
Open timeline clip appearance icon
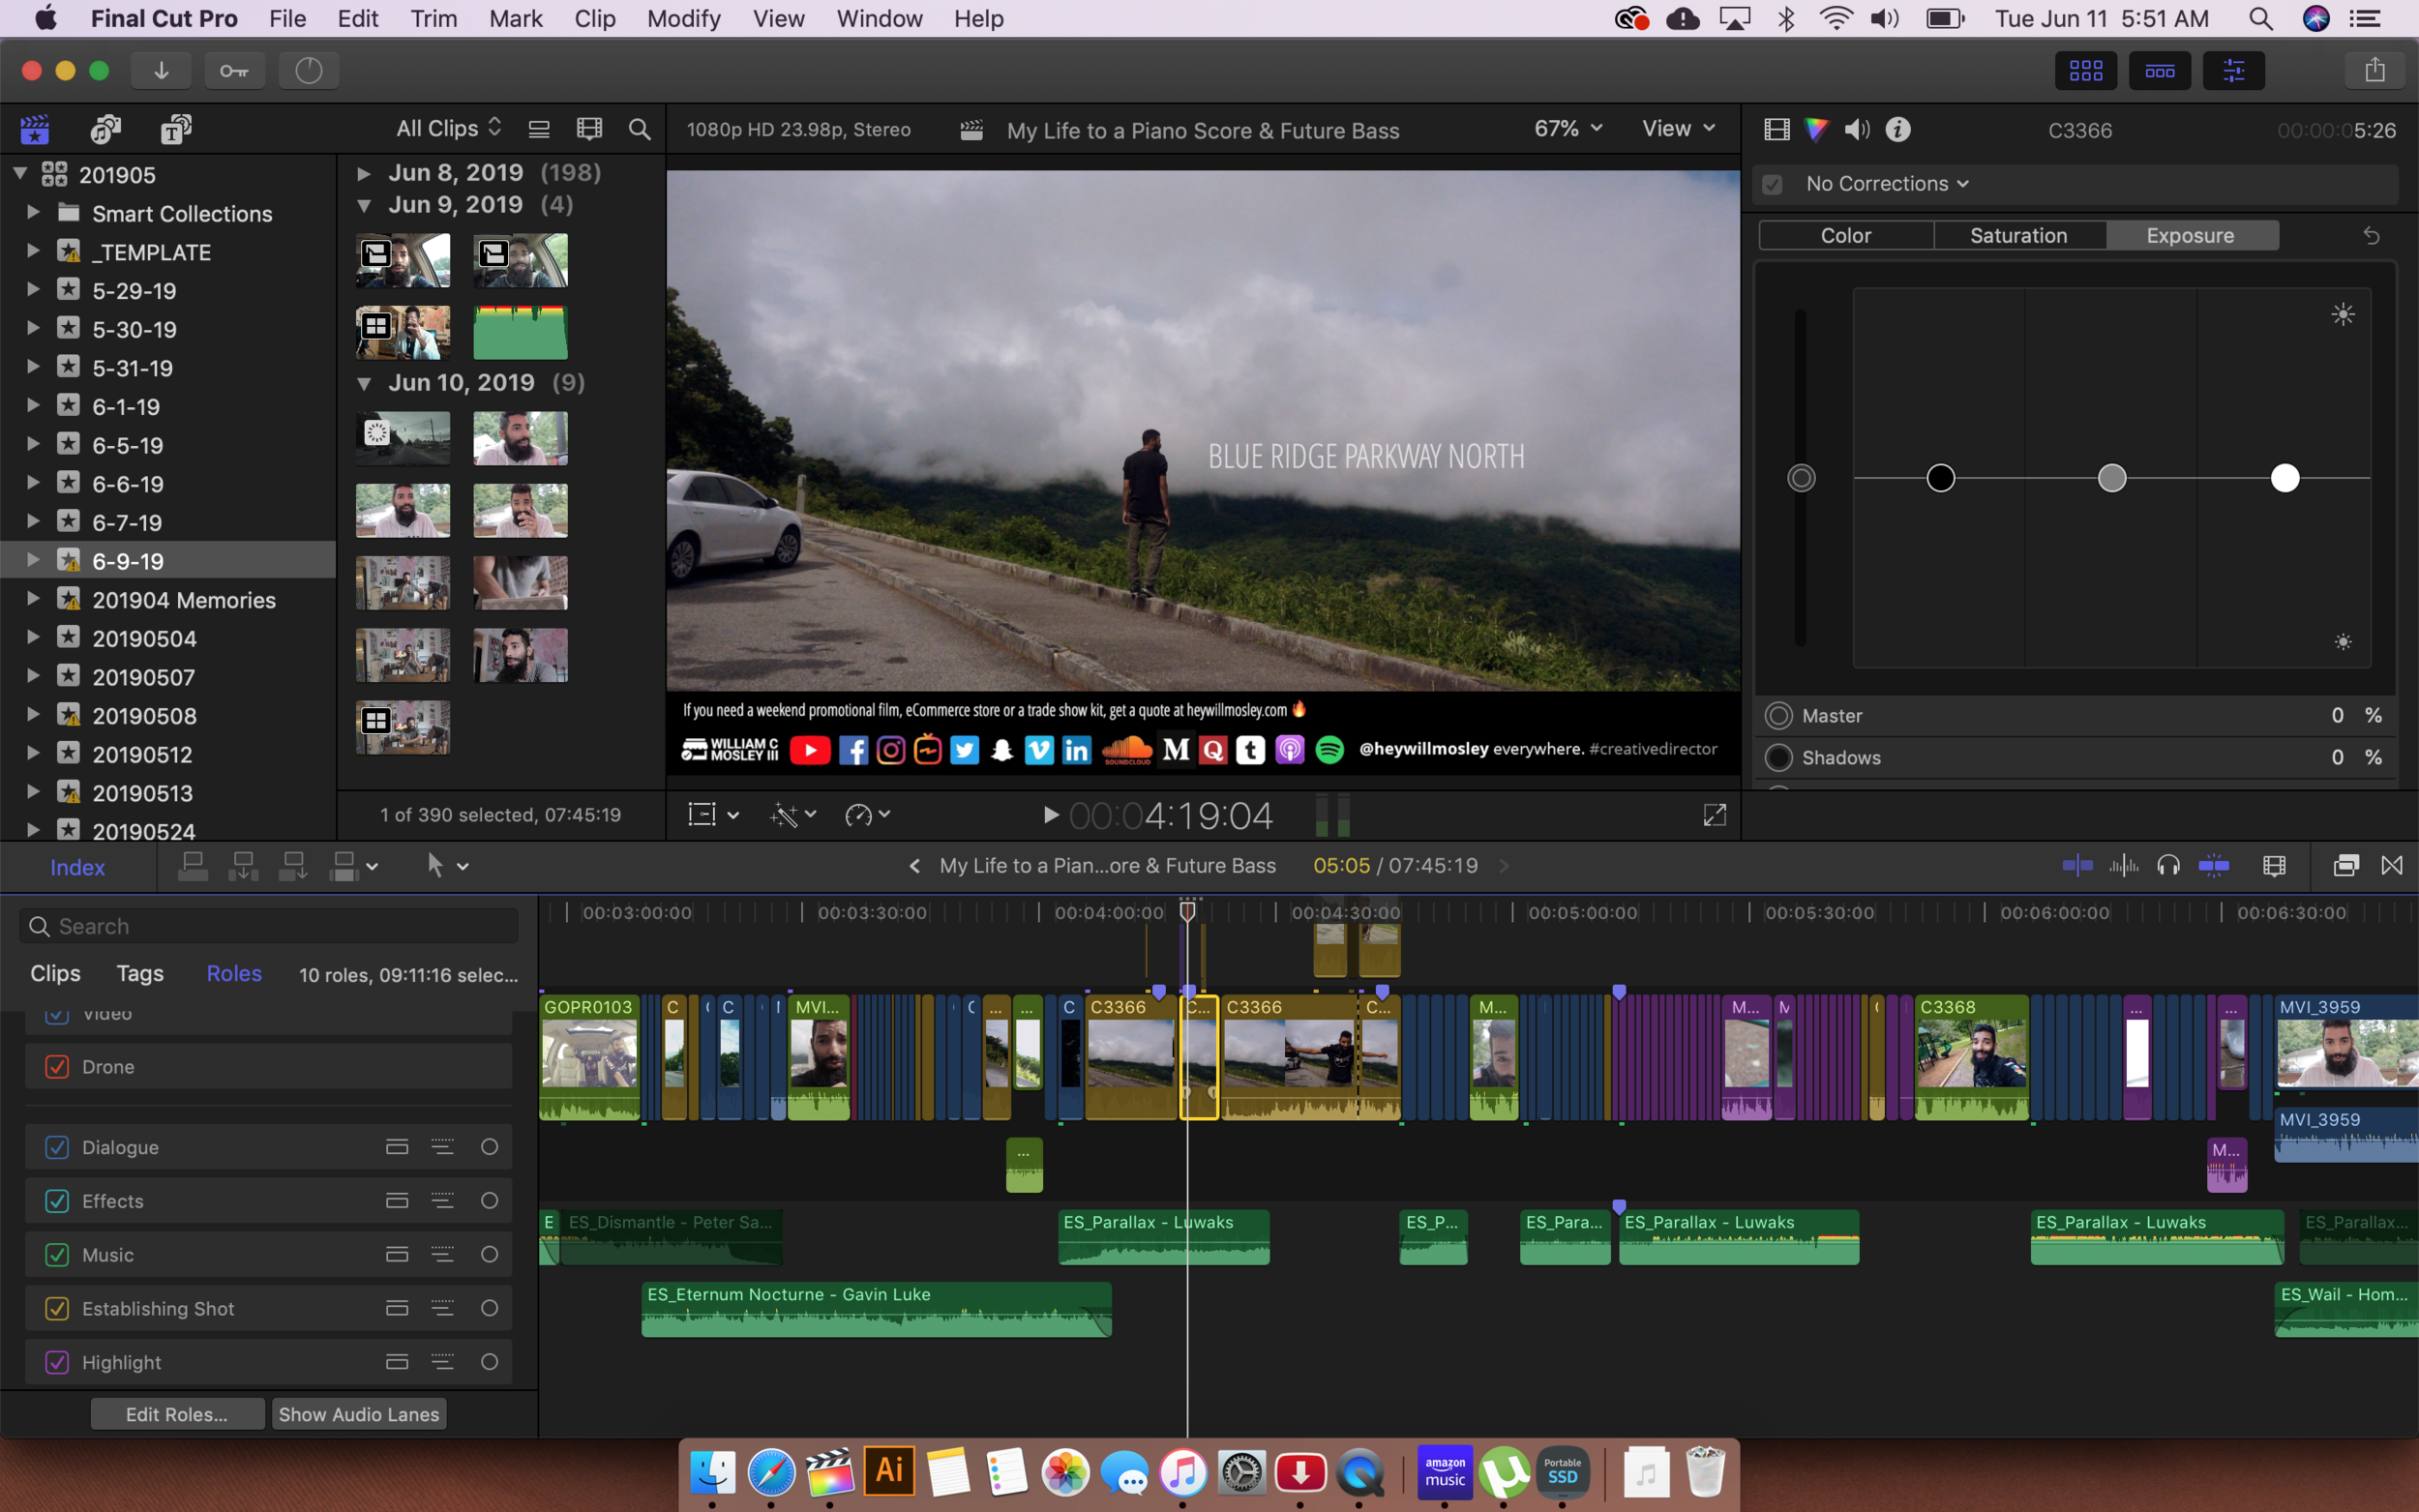(2274, 866)
